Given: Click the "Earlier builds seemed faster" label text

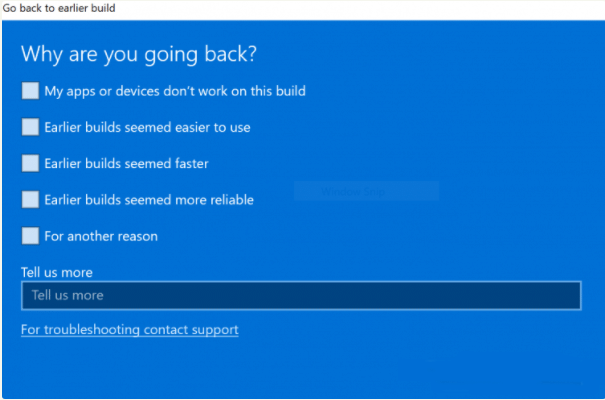Looking at the screenshot, I should click(126, 163).
